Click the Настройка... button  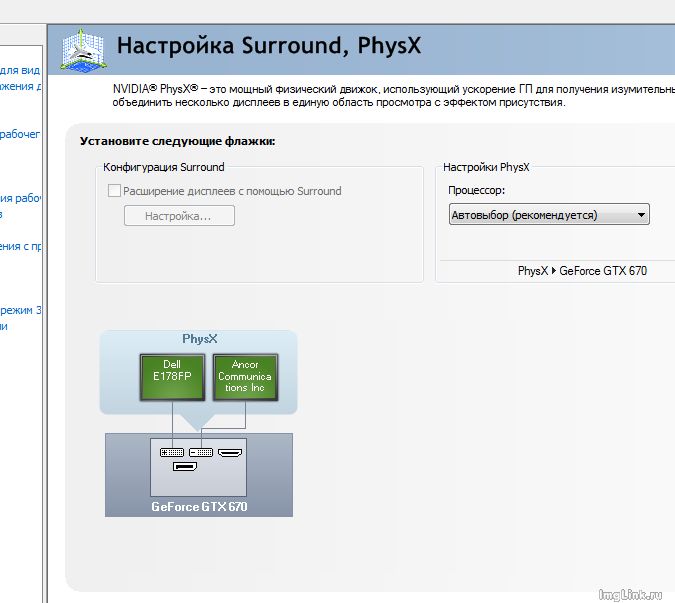click(x=179, y=216)
